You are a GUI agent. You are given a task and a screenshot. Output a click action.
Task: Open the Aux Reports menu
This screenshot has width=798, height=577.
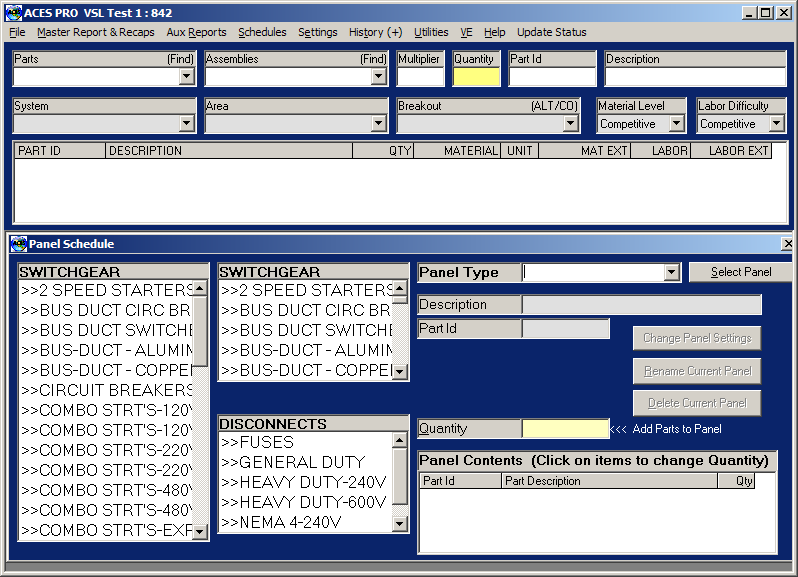[196, 32]
